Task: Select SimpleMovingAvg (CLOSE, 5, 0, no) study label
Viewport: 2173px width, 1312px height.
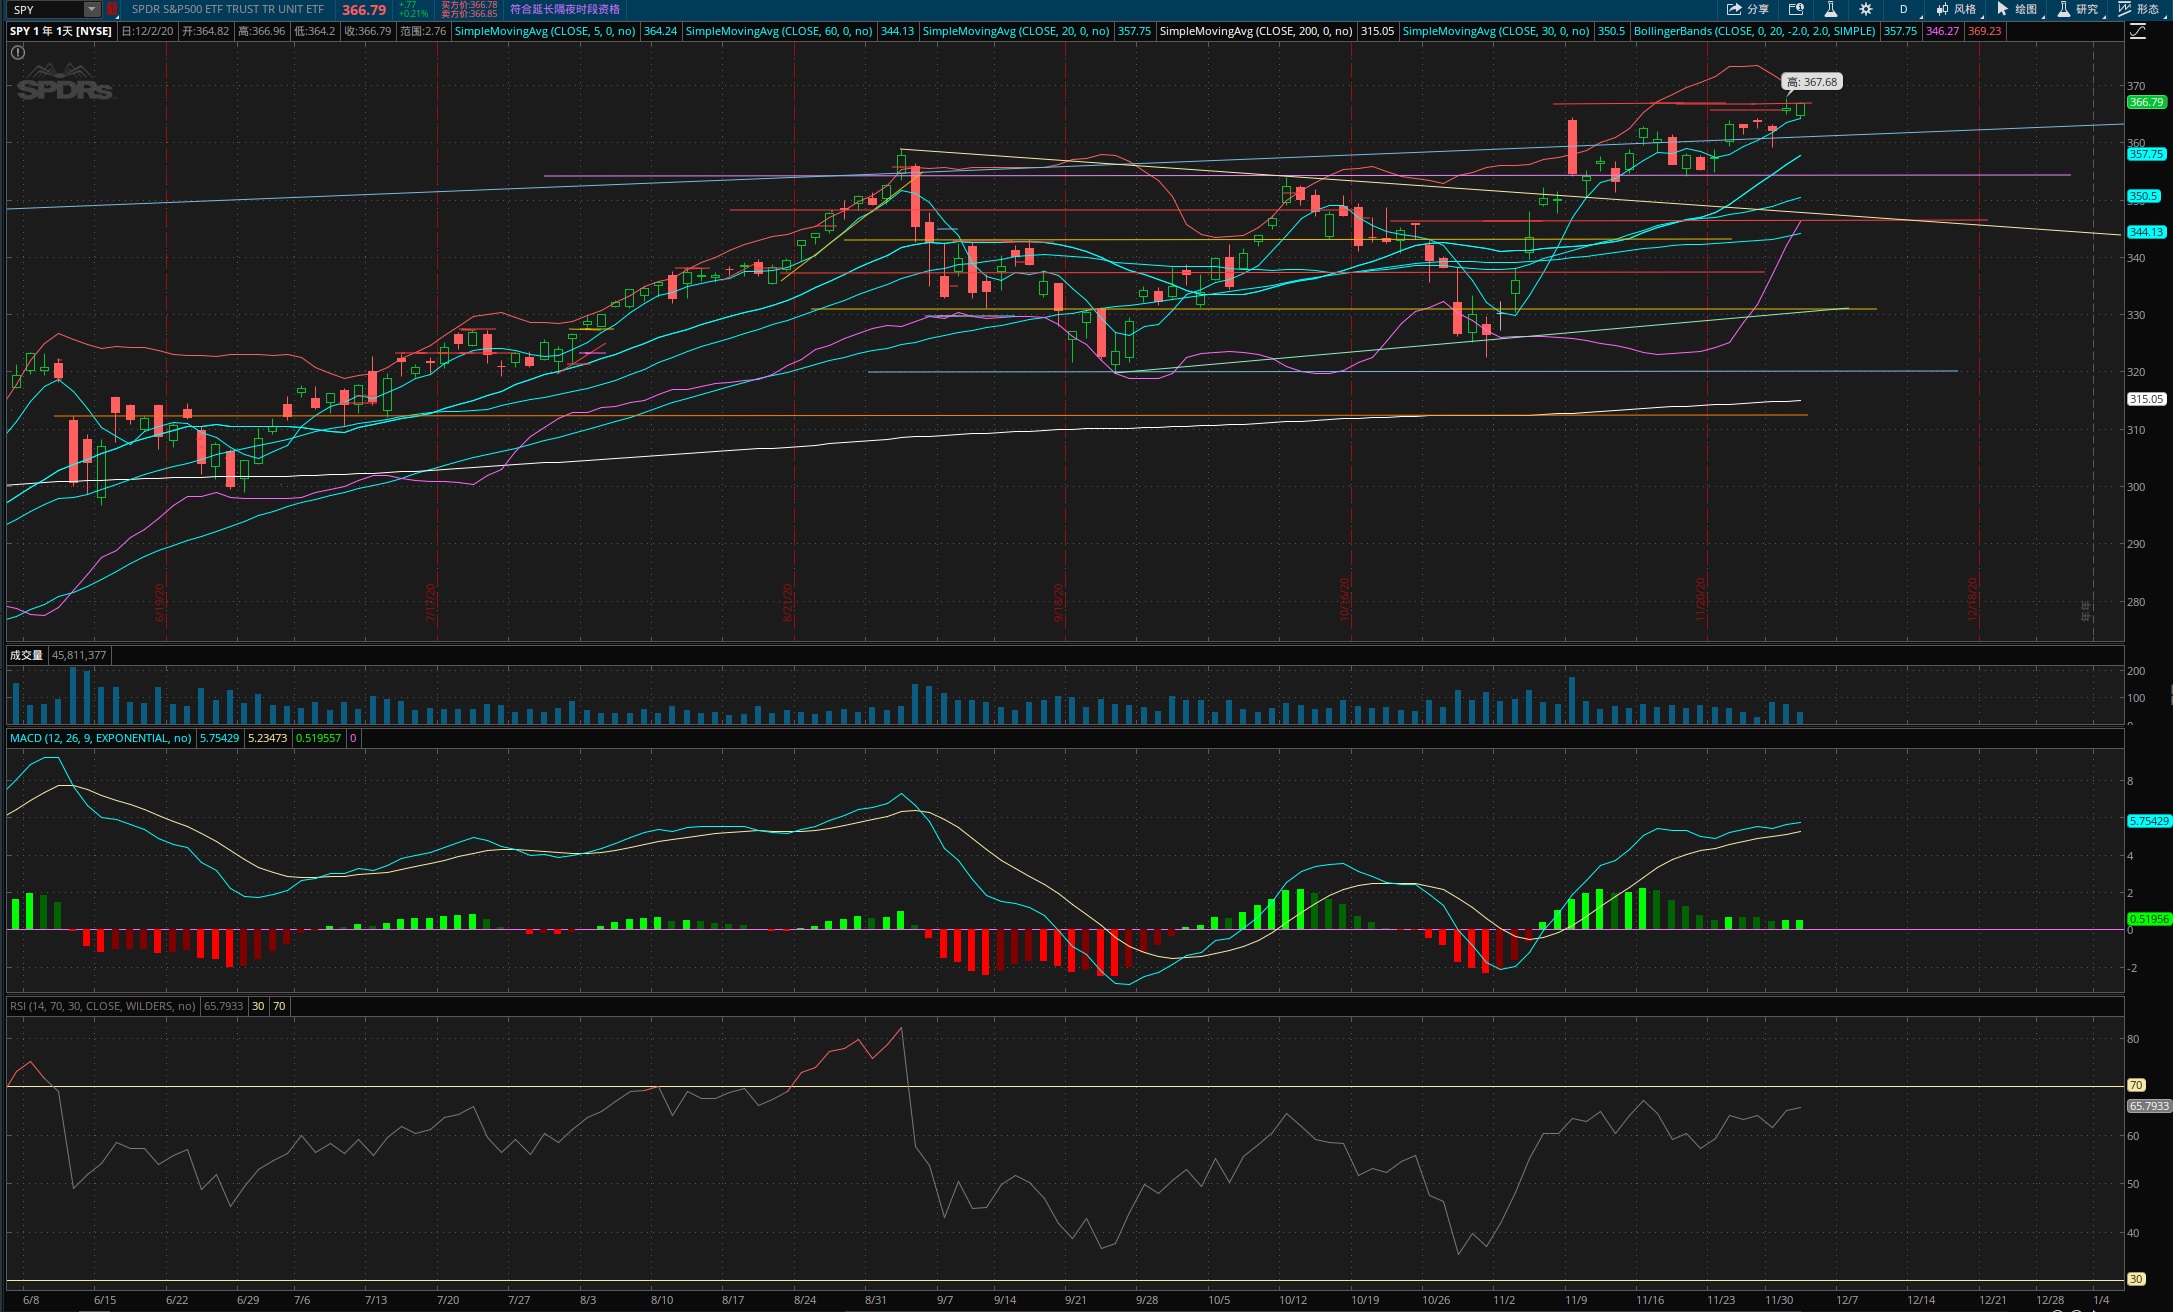Action: 545,31
